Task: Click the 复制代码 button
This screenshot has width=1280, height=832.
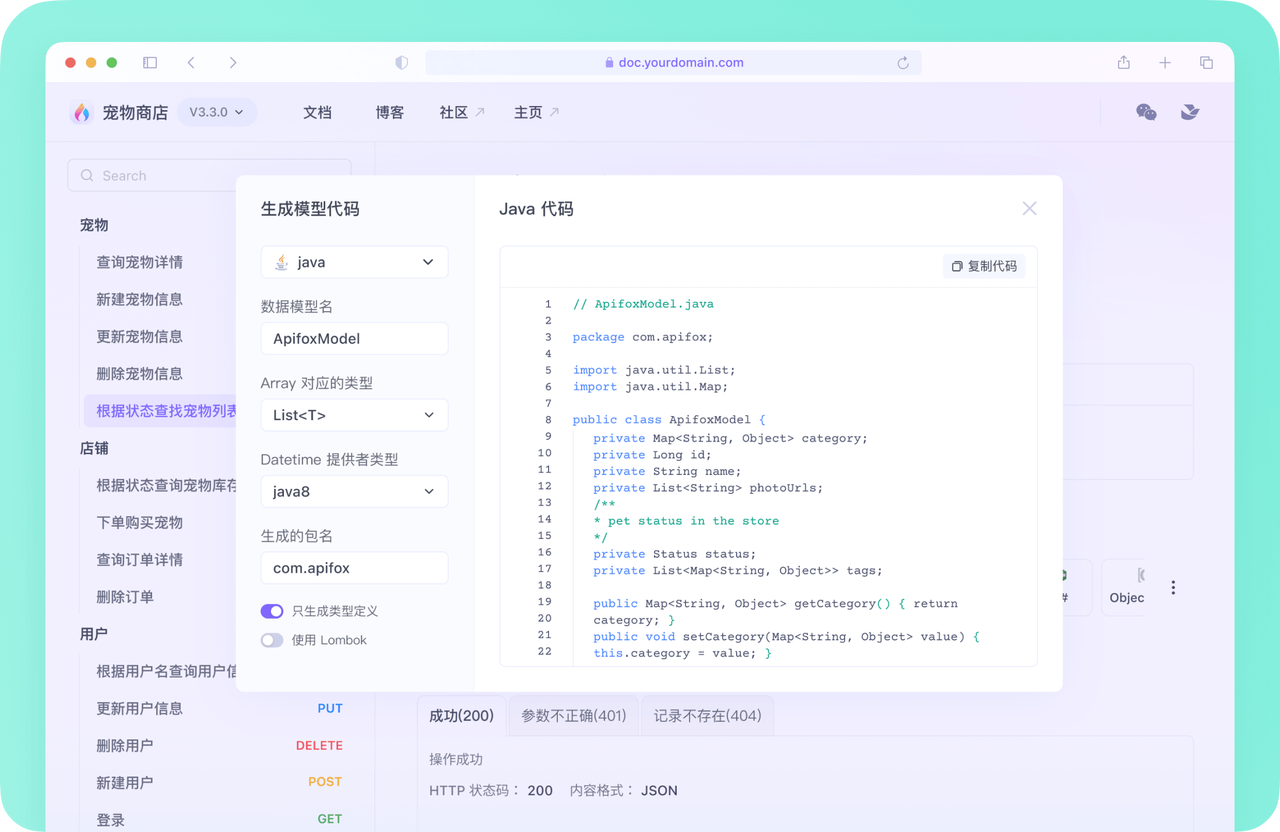Action: 984,266
